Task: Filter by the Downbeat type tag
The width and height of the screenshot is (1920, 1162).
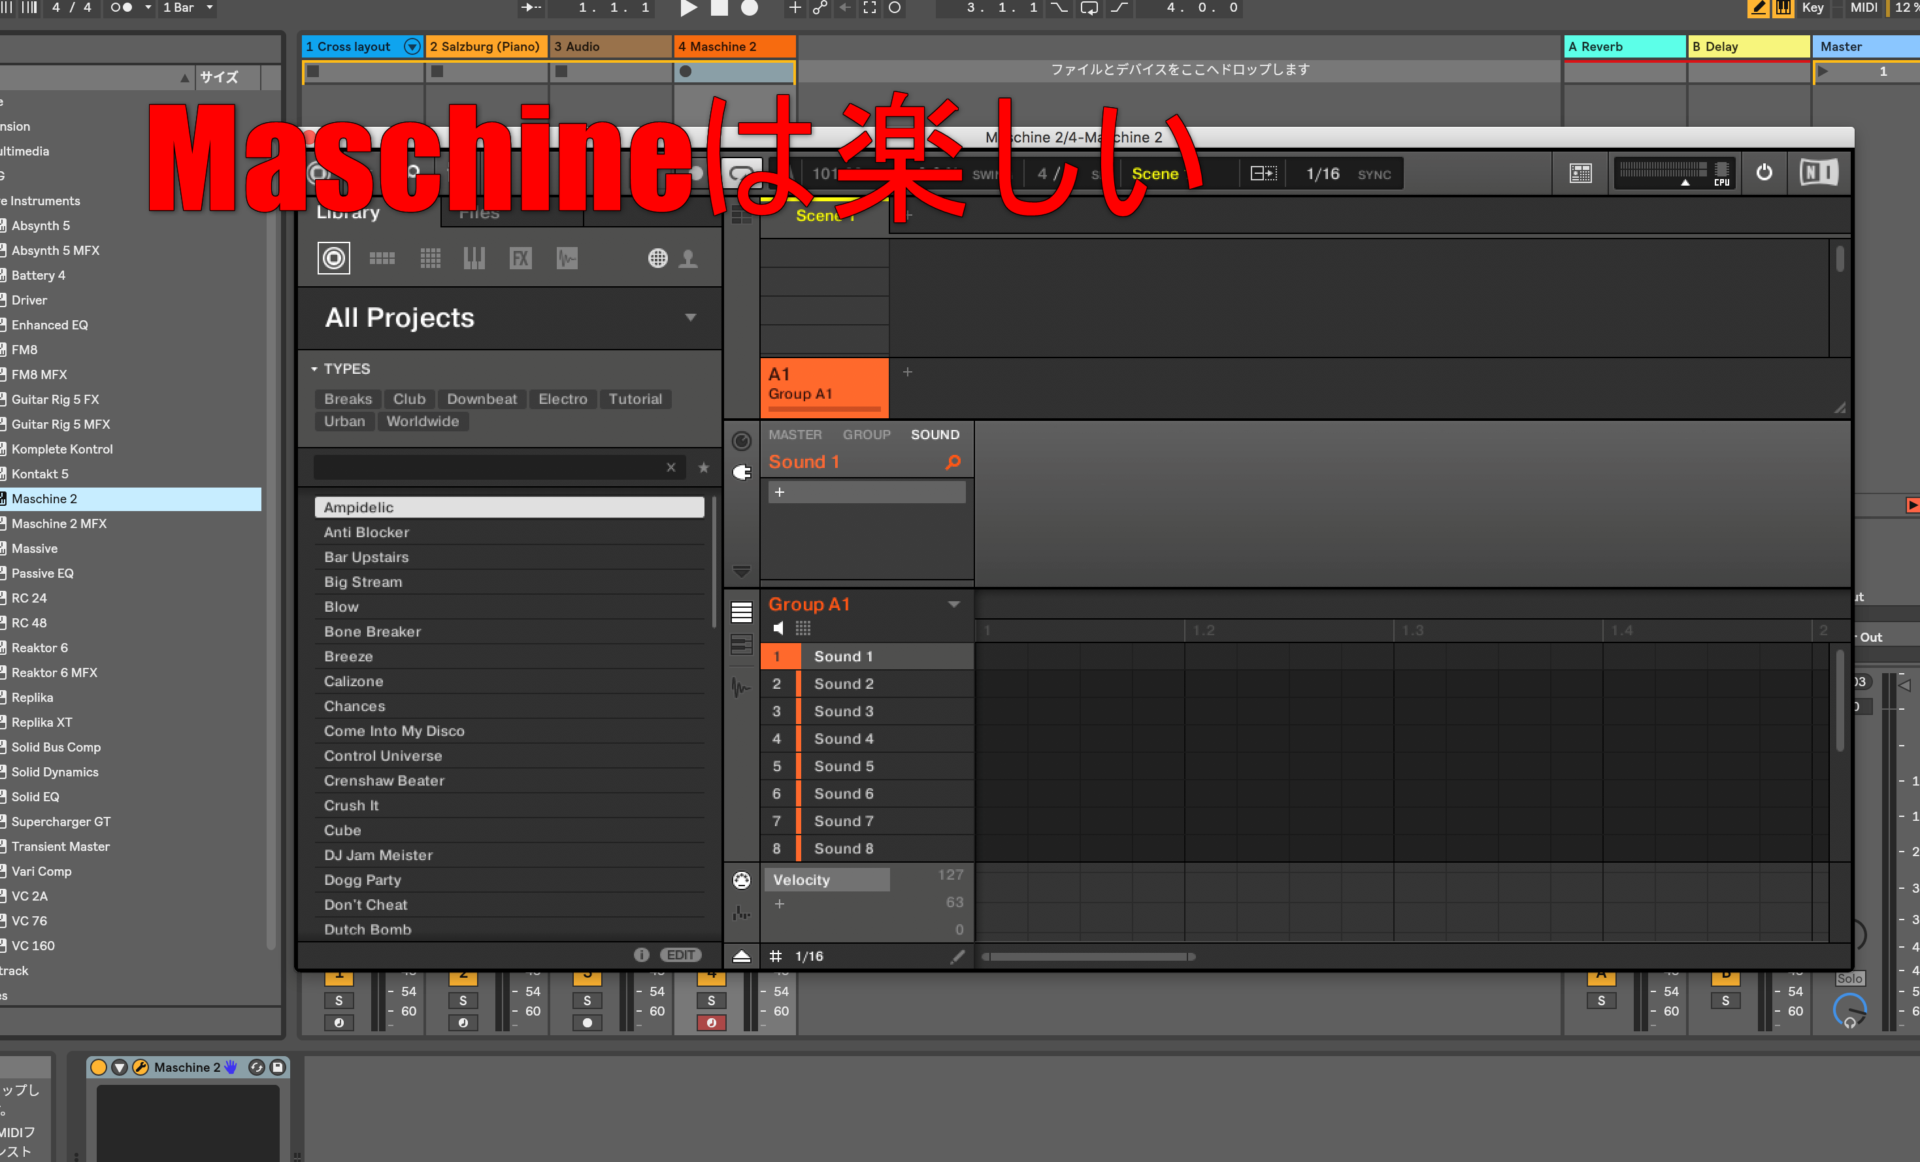Action: [481, 399]
